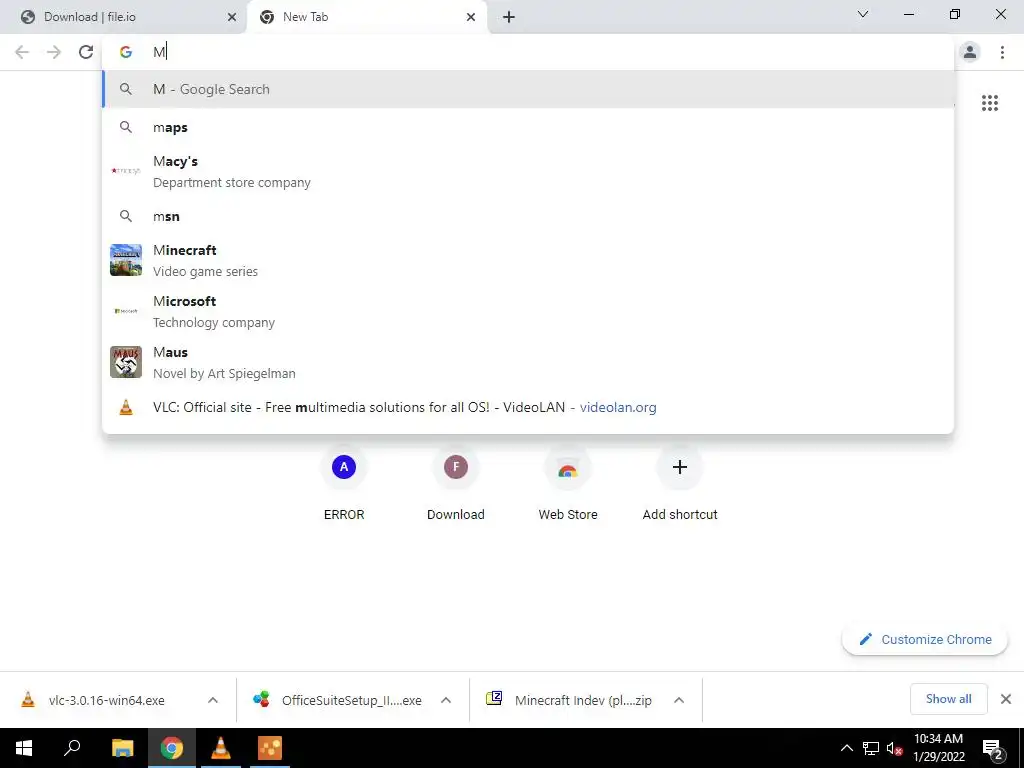Click the muted volume tray icon

pyautogui.click(x=894, y=748)
